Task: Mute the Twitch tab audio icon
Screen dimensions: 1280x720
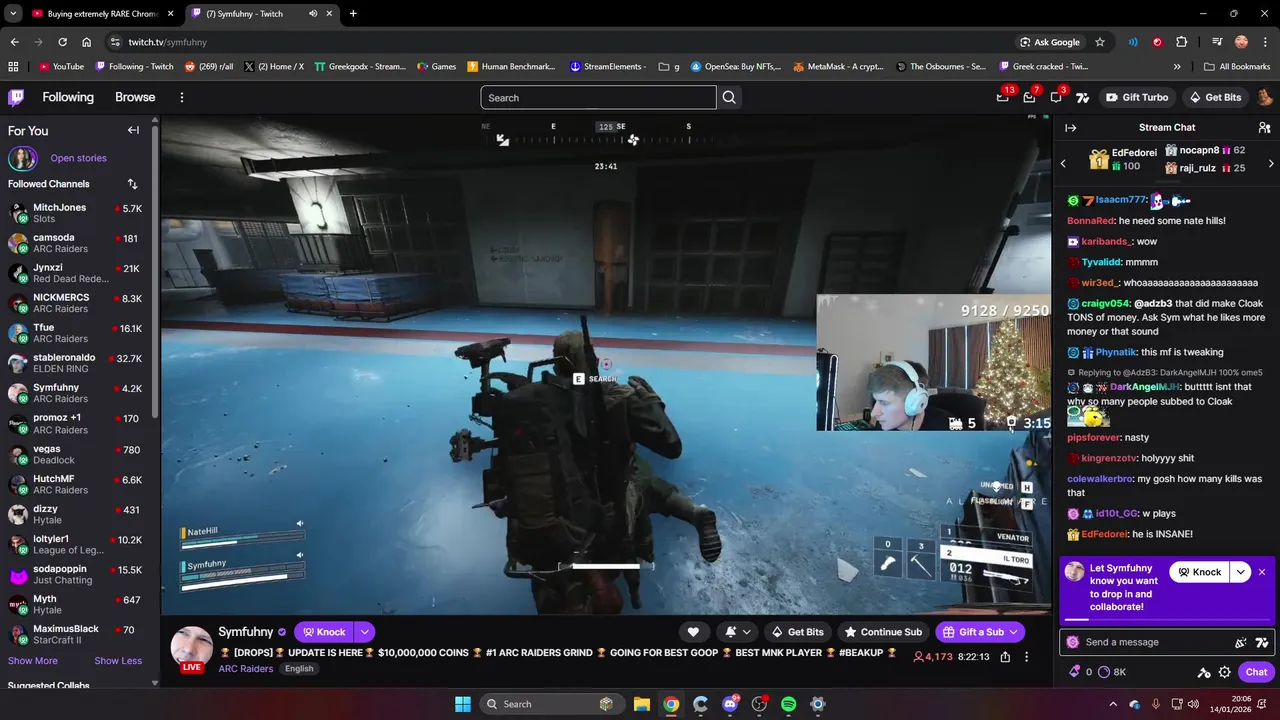Action: [x=313, y=14]
